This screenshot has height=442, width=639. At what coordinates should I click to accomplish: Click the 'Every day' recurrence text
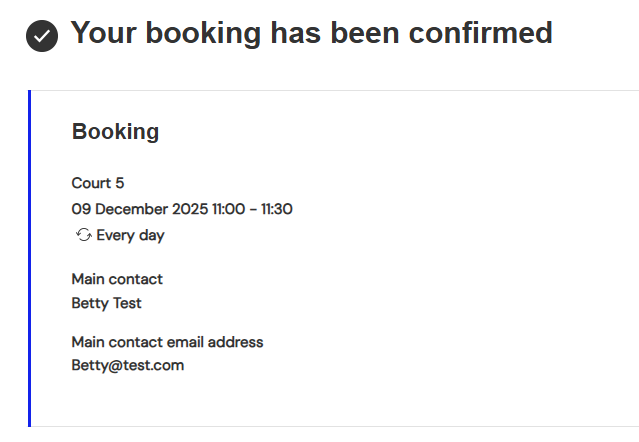[x=130, y=236]
